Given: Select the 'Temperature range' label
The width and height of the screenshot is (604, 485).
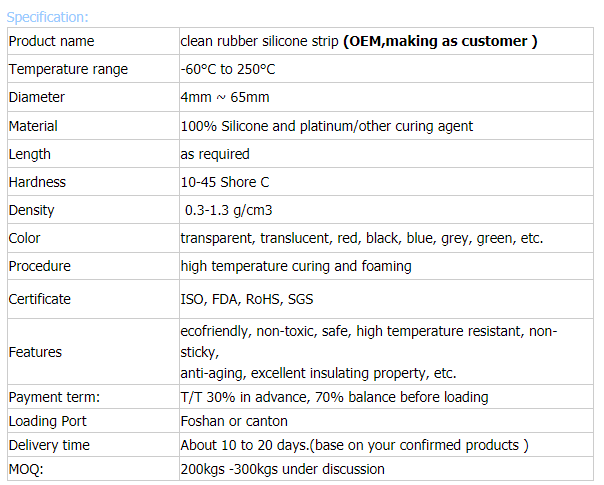Looking at the screenshot, I should 68,69.
